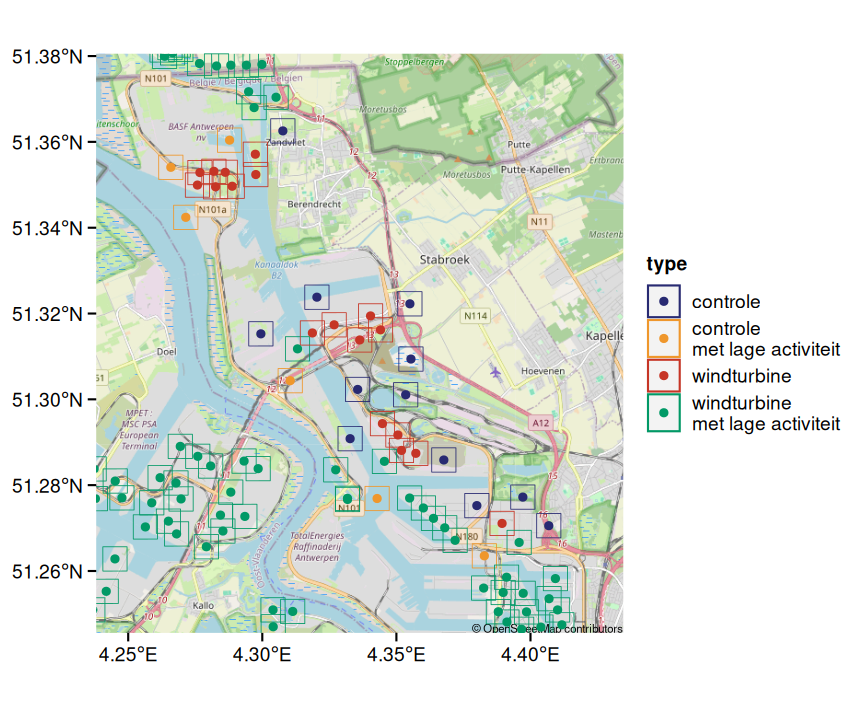Click the red windturbine legend symbol
Image resolution: width=864 pixels, height=720 pixels.
click(x=663, y=376)
